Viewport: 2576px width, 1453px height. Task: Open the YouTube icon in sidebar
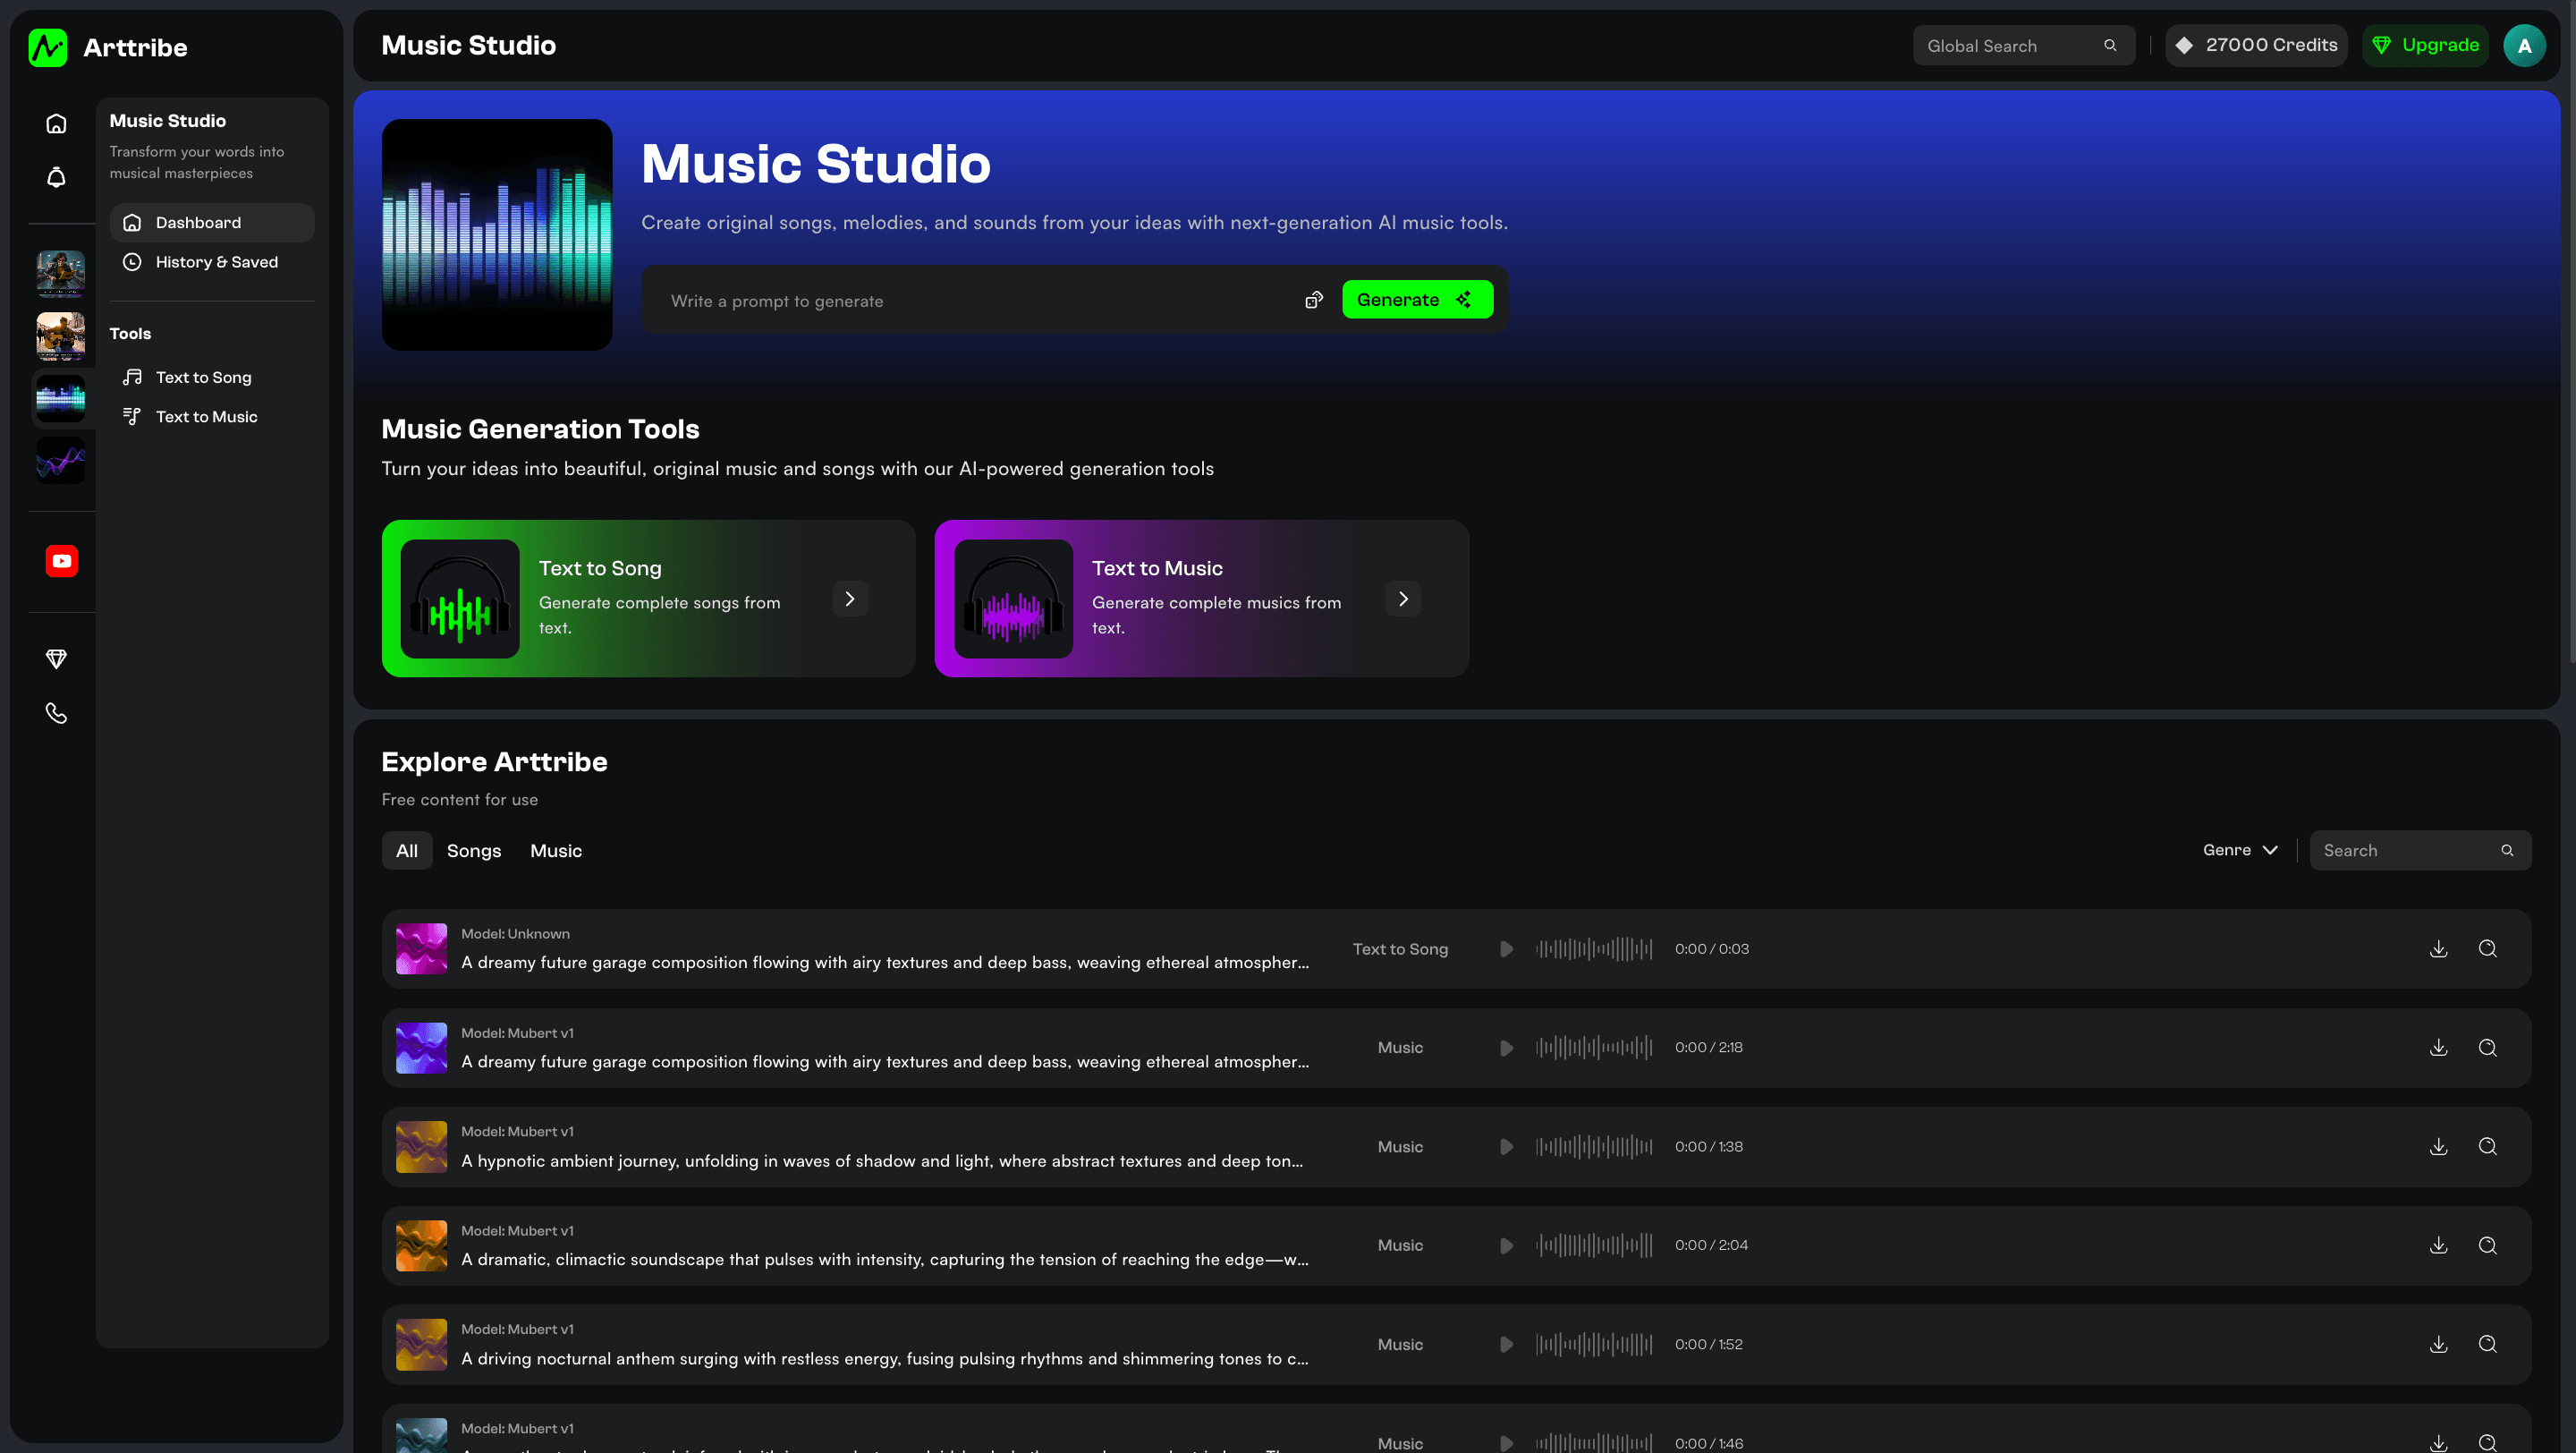pos(61,561)
